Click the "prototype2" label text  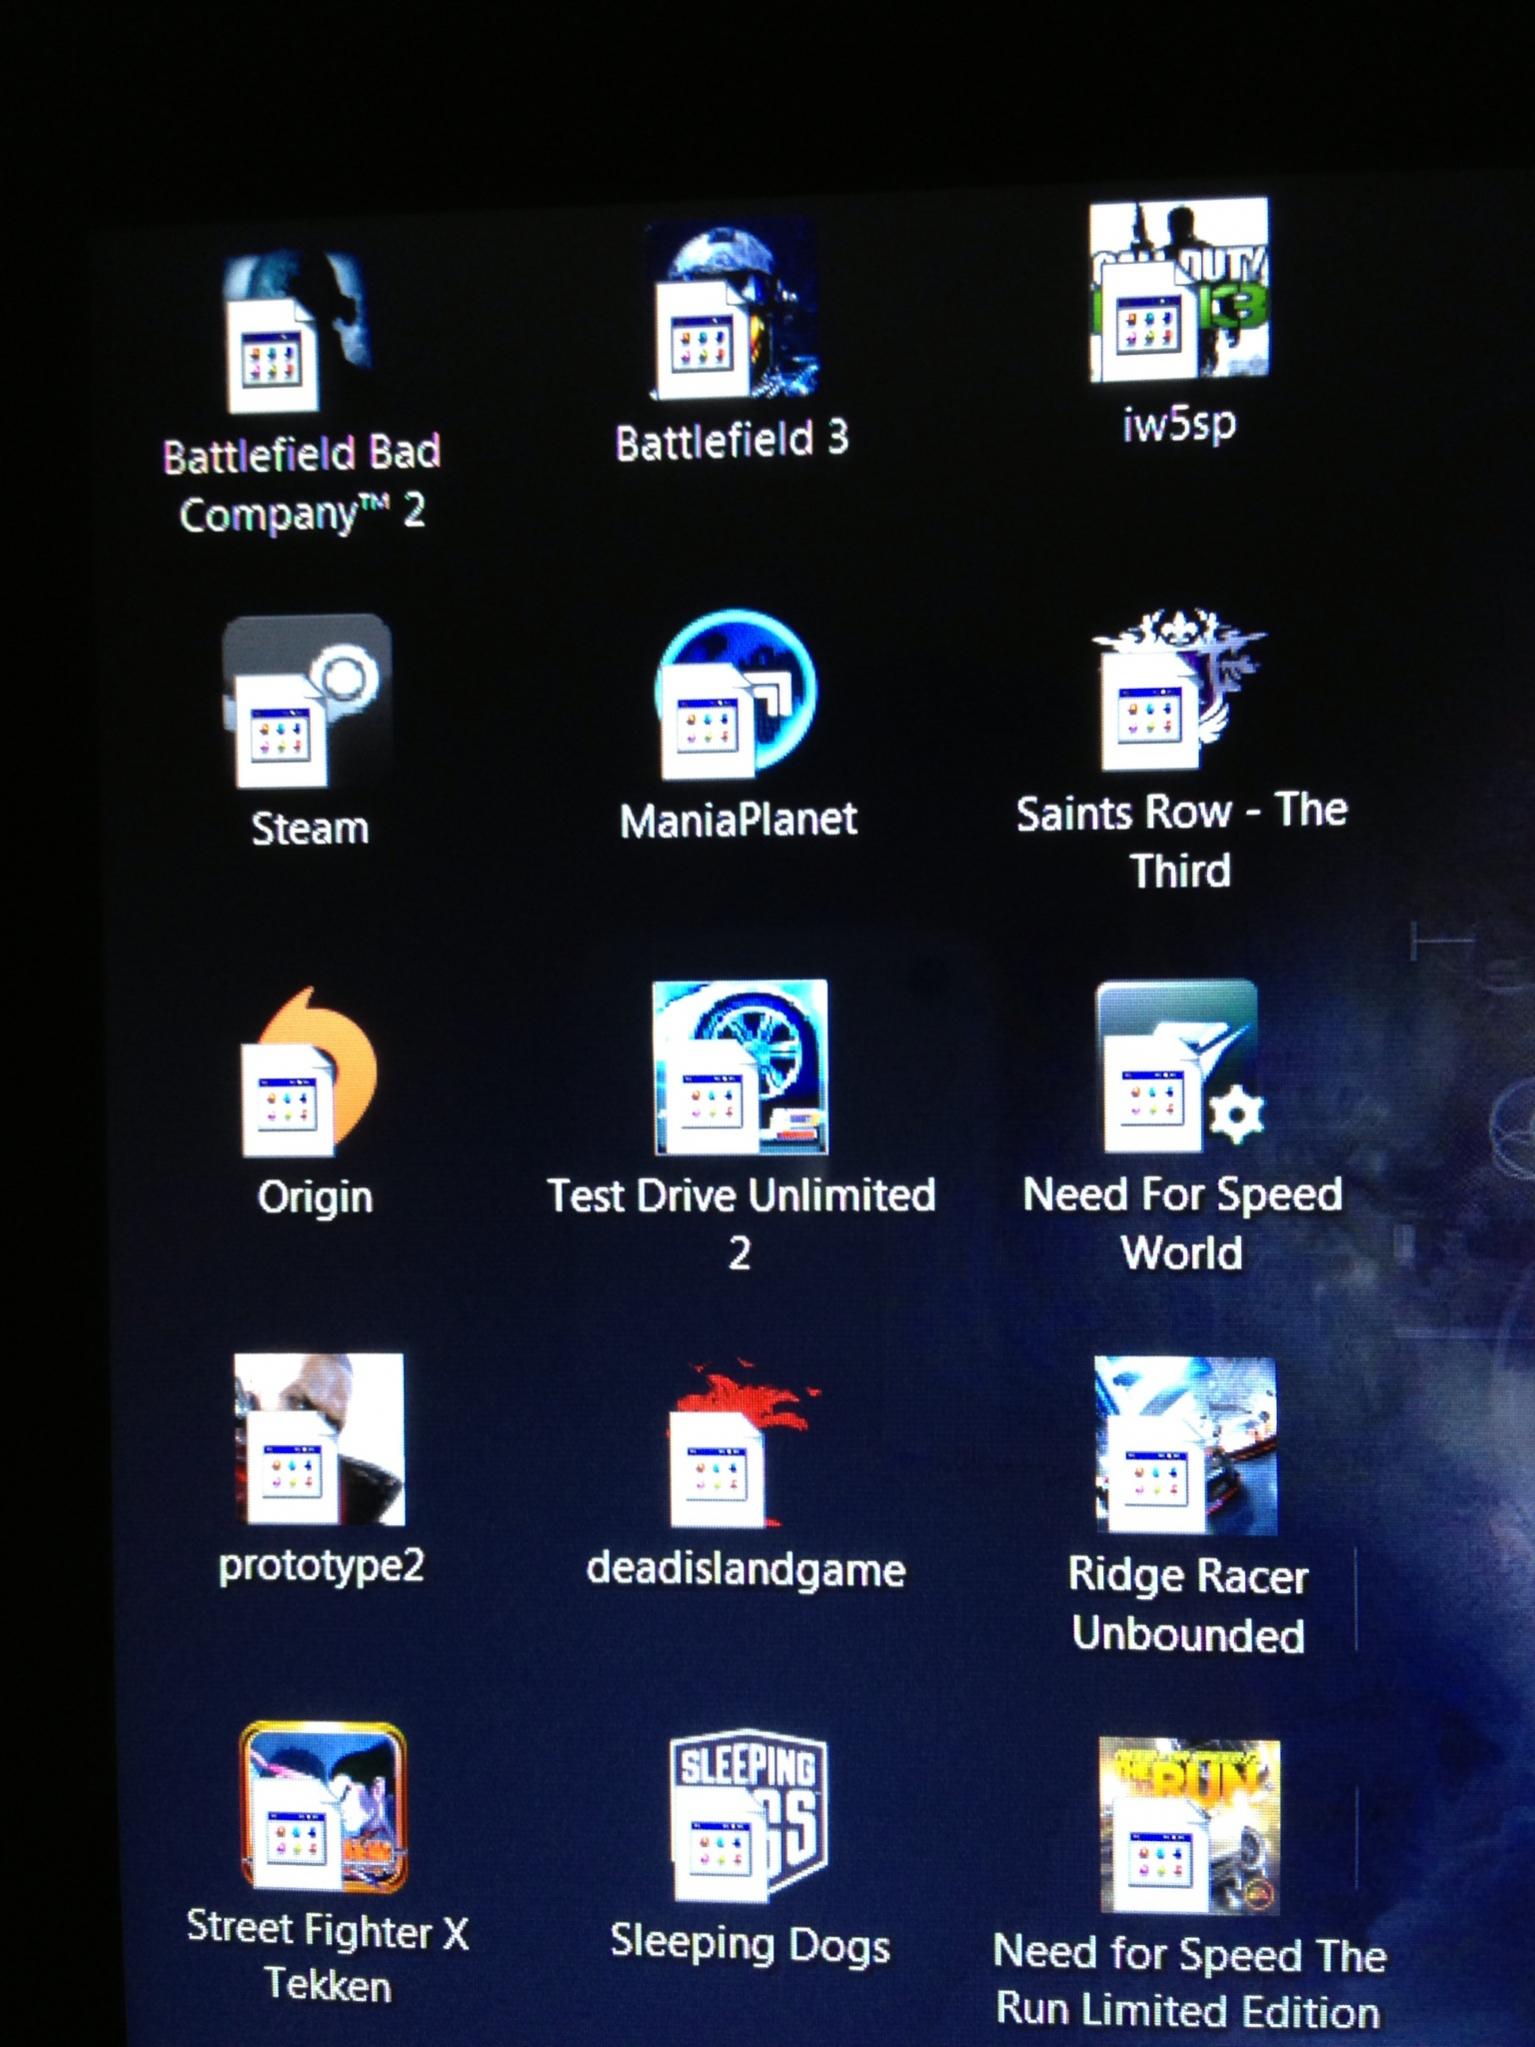click(321, 1566)
